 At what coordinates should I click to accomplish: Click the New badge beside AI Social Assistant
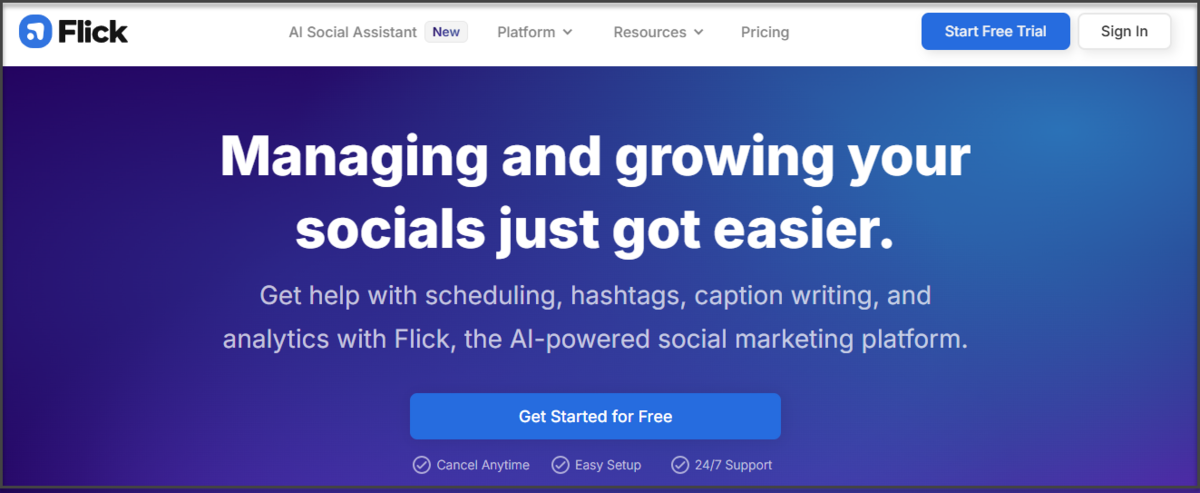coord(446,32)
